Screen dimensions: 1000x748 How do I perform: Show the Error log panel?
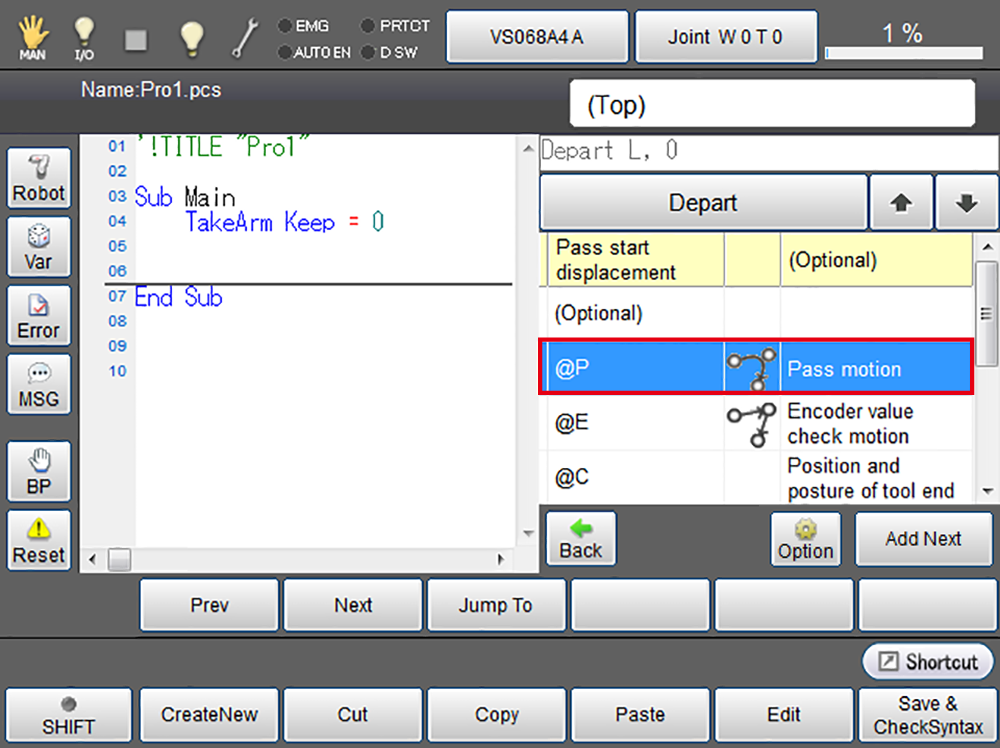click(x=39, y=316)
